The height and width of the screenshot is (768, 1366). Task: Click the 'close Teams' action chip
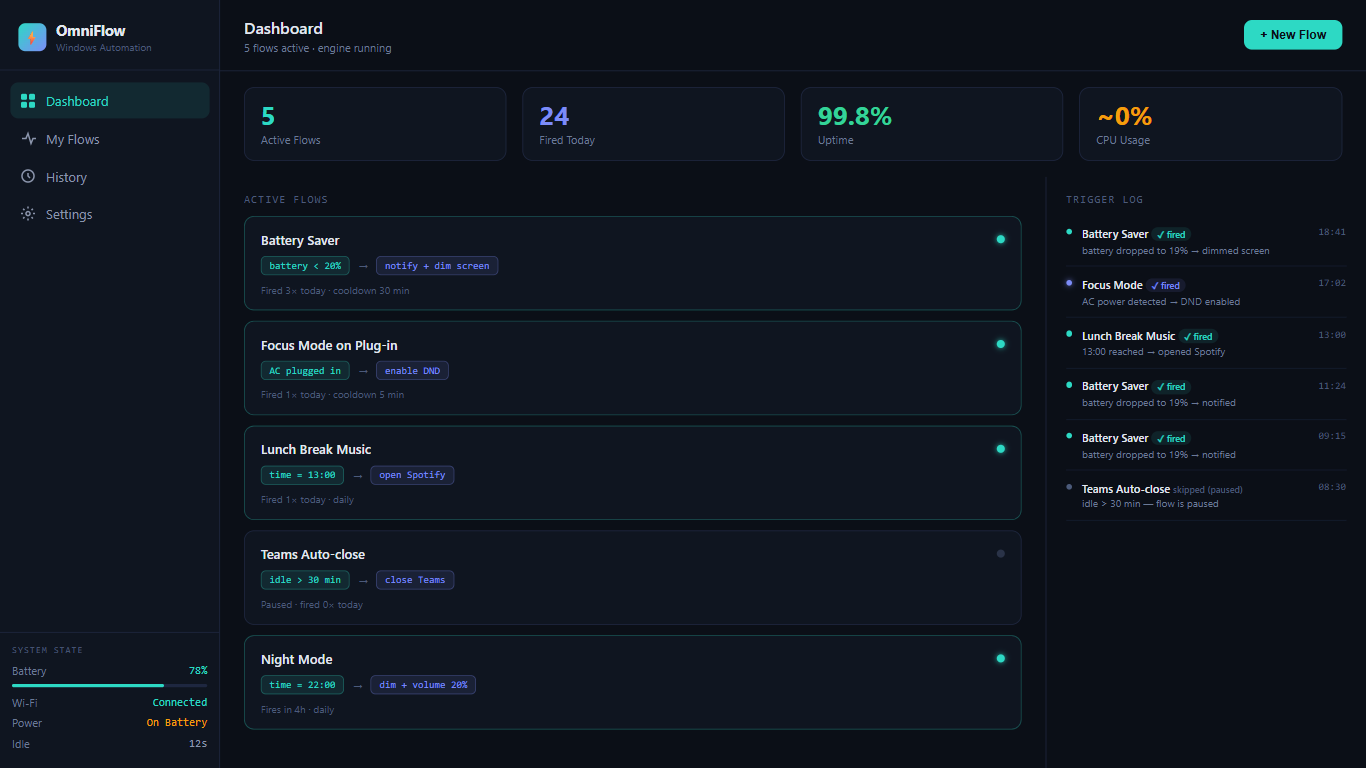pyautogui.click(x=415, y=580)
